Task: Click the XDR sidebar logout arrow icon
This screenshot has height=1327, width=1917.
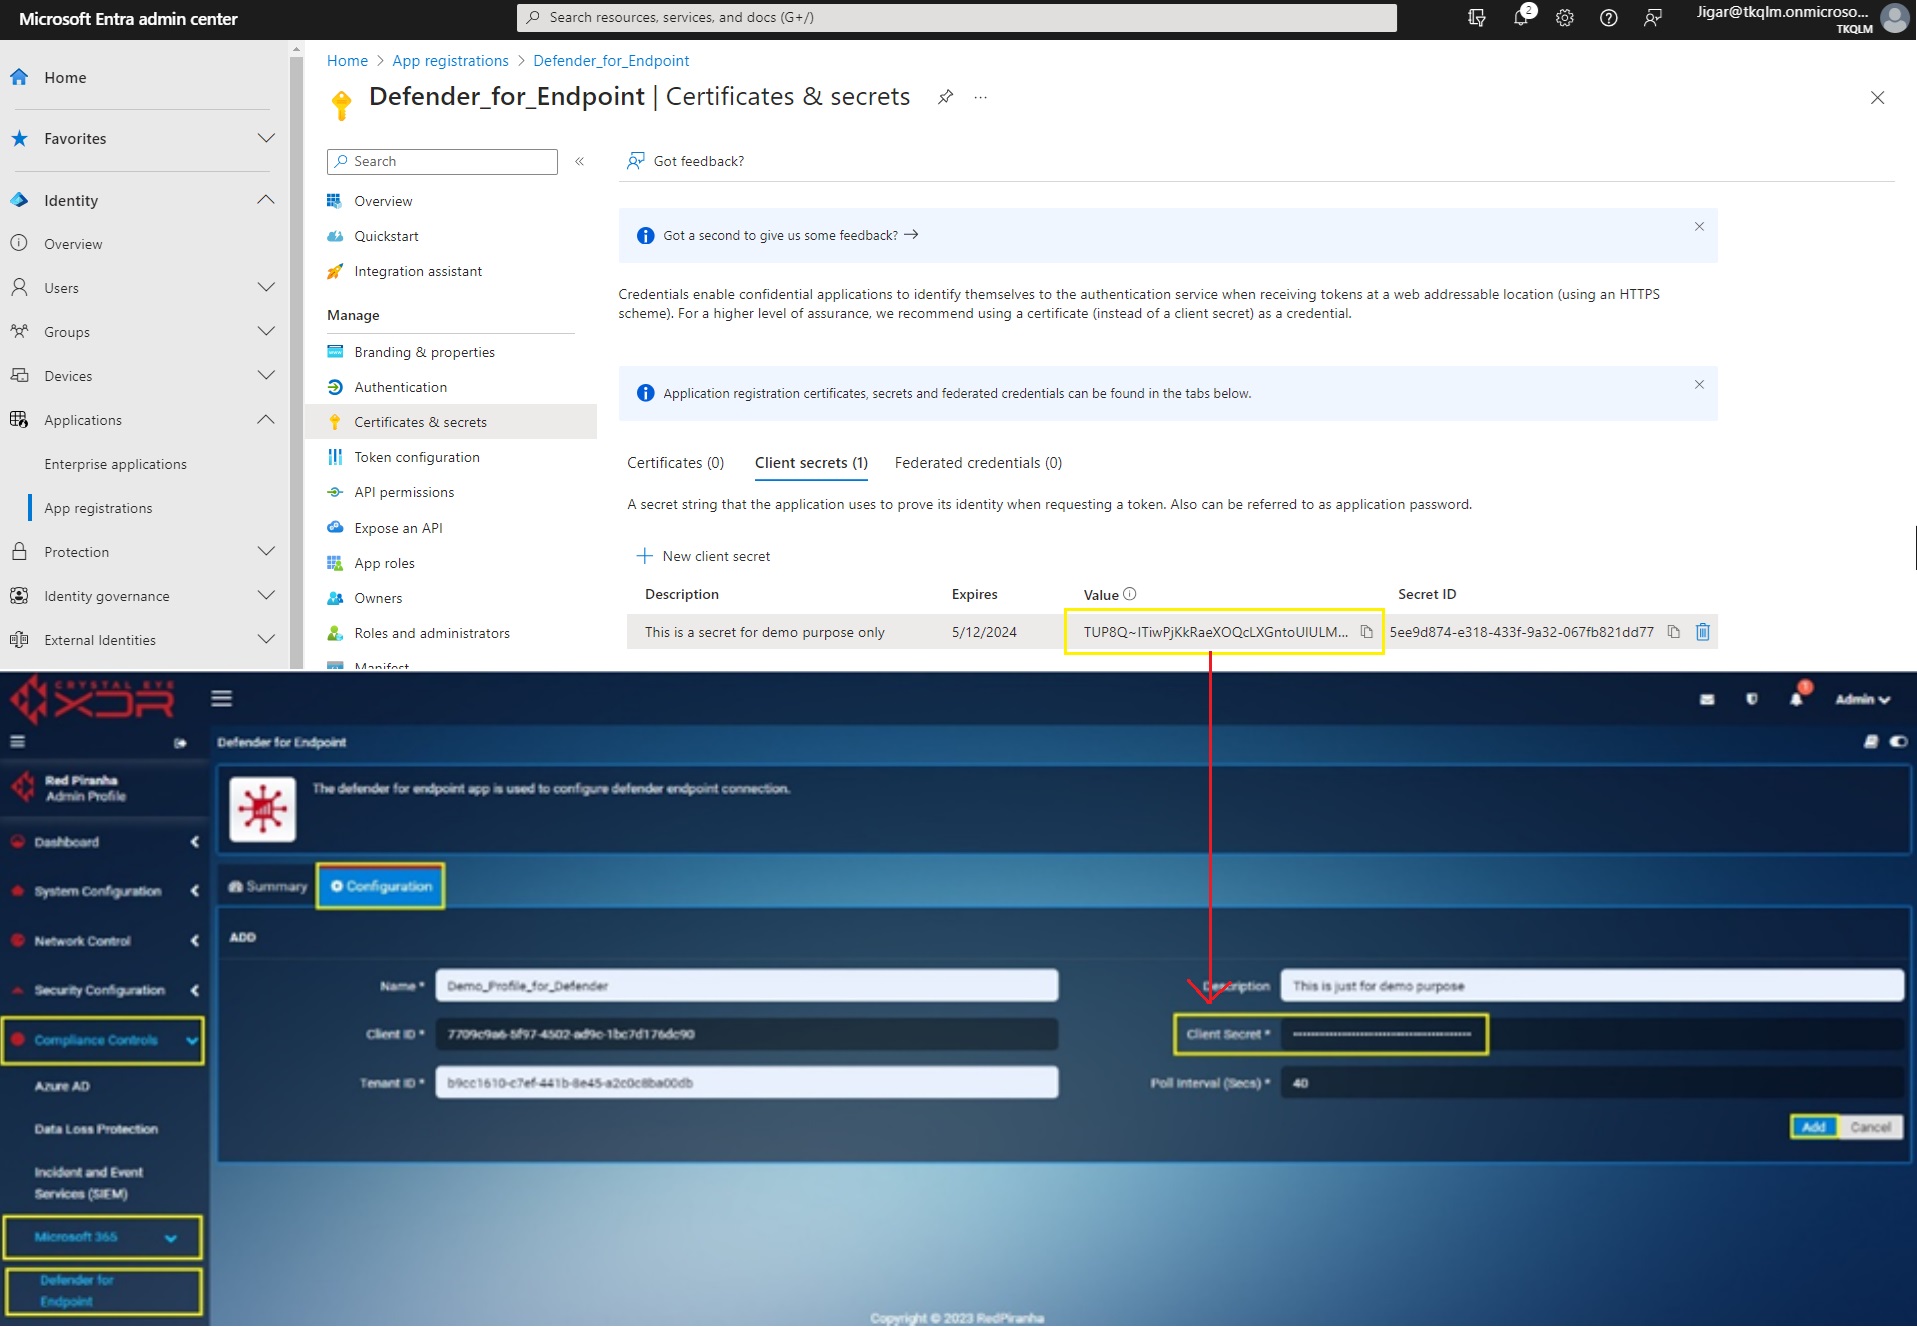Action: (180, 743)
